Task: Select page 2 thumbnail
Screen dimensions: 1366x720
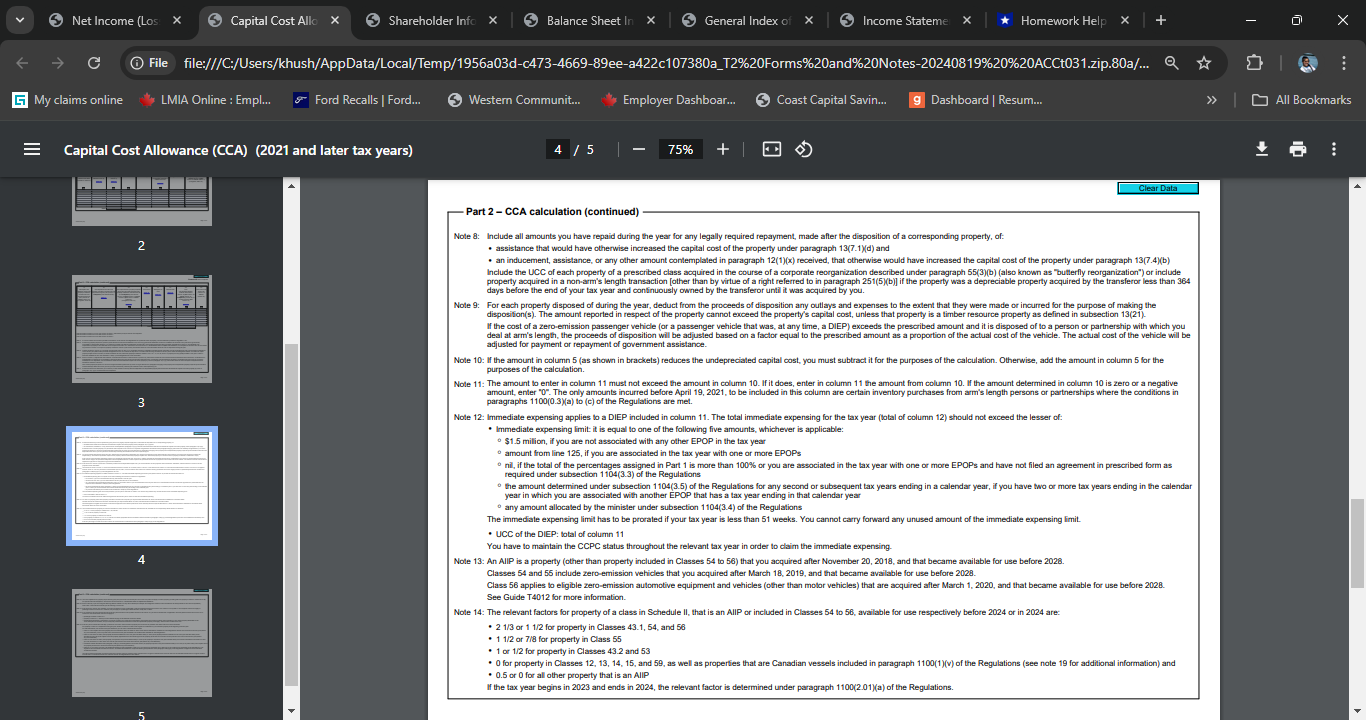Action: [142, 201]
